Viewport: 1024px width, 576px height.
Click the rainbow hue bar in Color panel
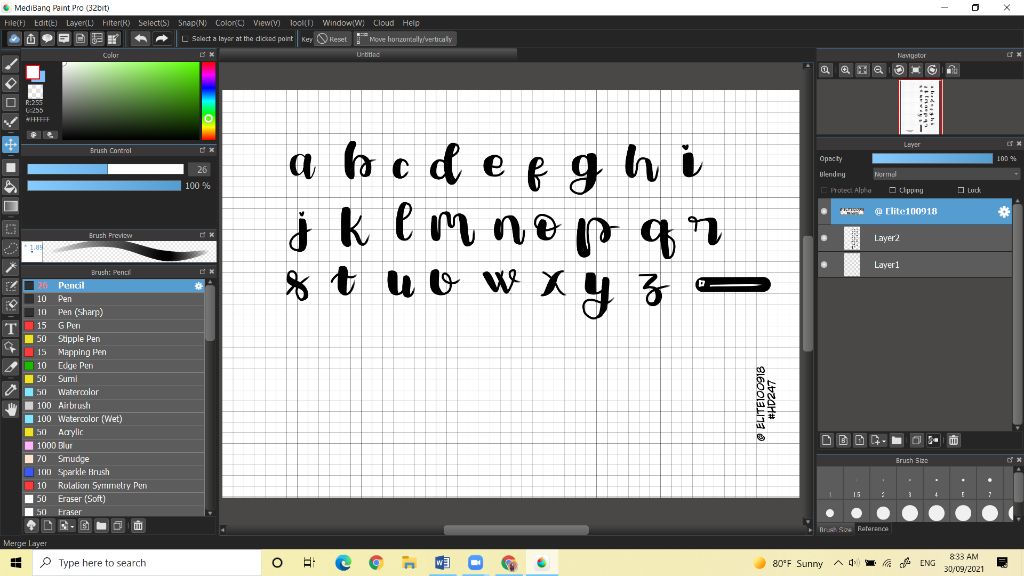click(x=208, y=101)
